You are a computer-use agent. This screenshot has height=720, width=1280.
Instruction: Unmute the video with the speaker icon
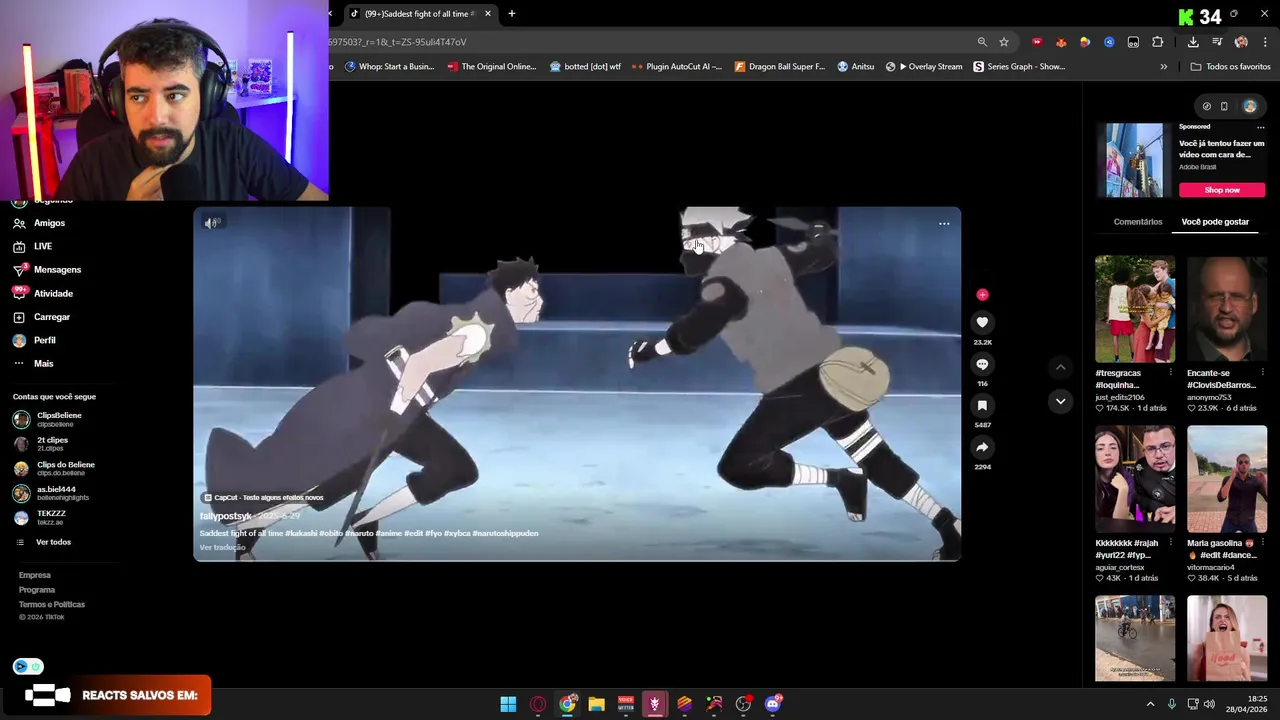(211, 223)
